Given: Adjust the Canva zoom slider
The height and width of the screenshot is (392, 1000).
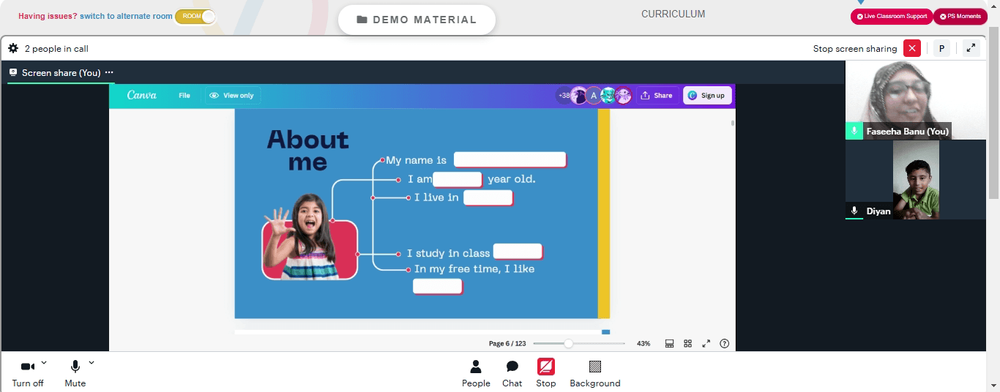Looking at the screenshot, I should pyautogui.click(x=568, y=344).
